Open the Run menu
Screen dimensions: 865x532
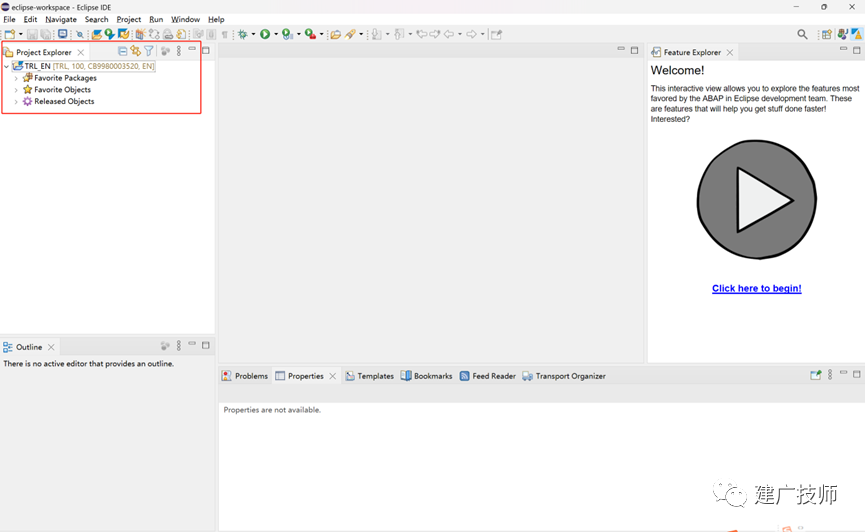pyautogui.click(x=156, y=19)
